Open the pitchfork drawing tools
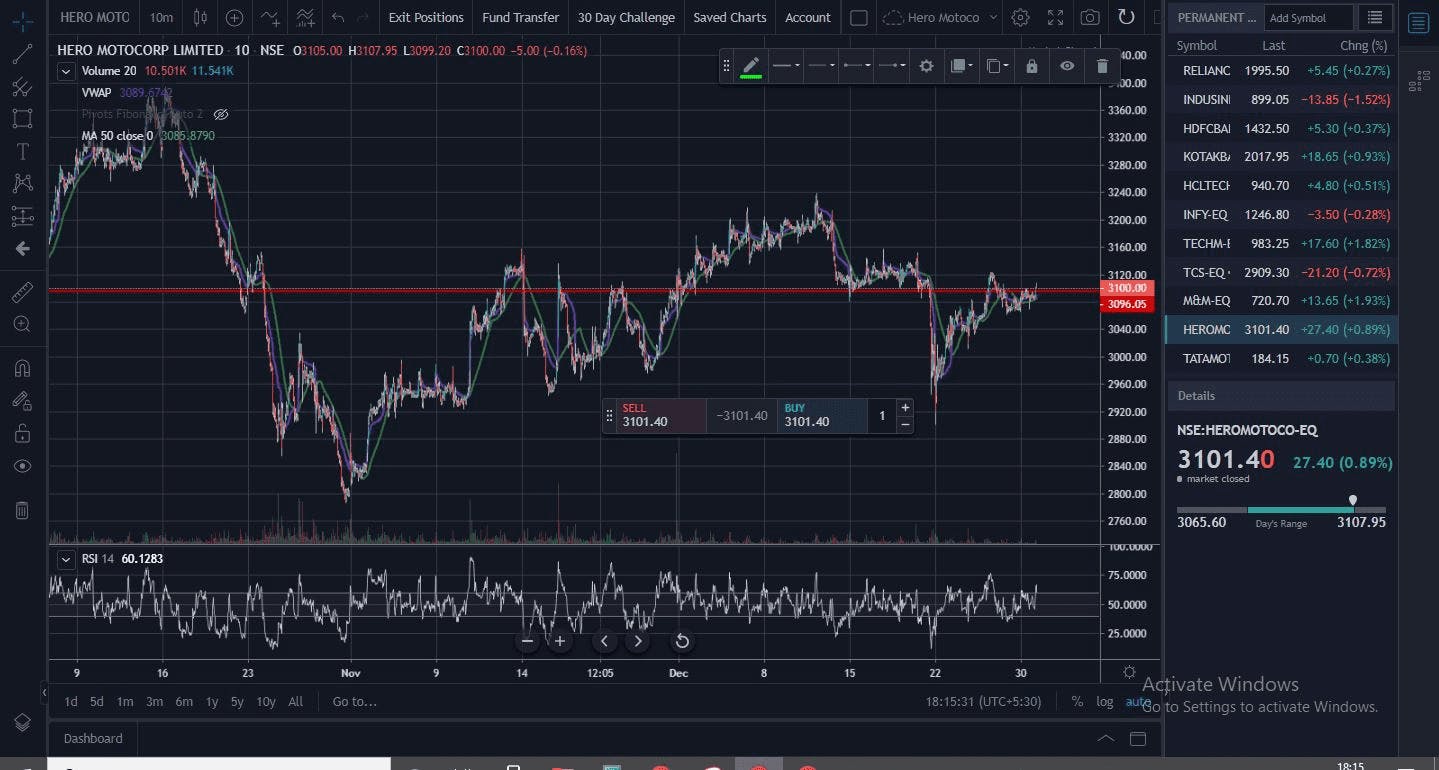Image resolution: width=1439 pixels, height=770 pixels. coord(22,87)
